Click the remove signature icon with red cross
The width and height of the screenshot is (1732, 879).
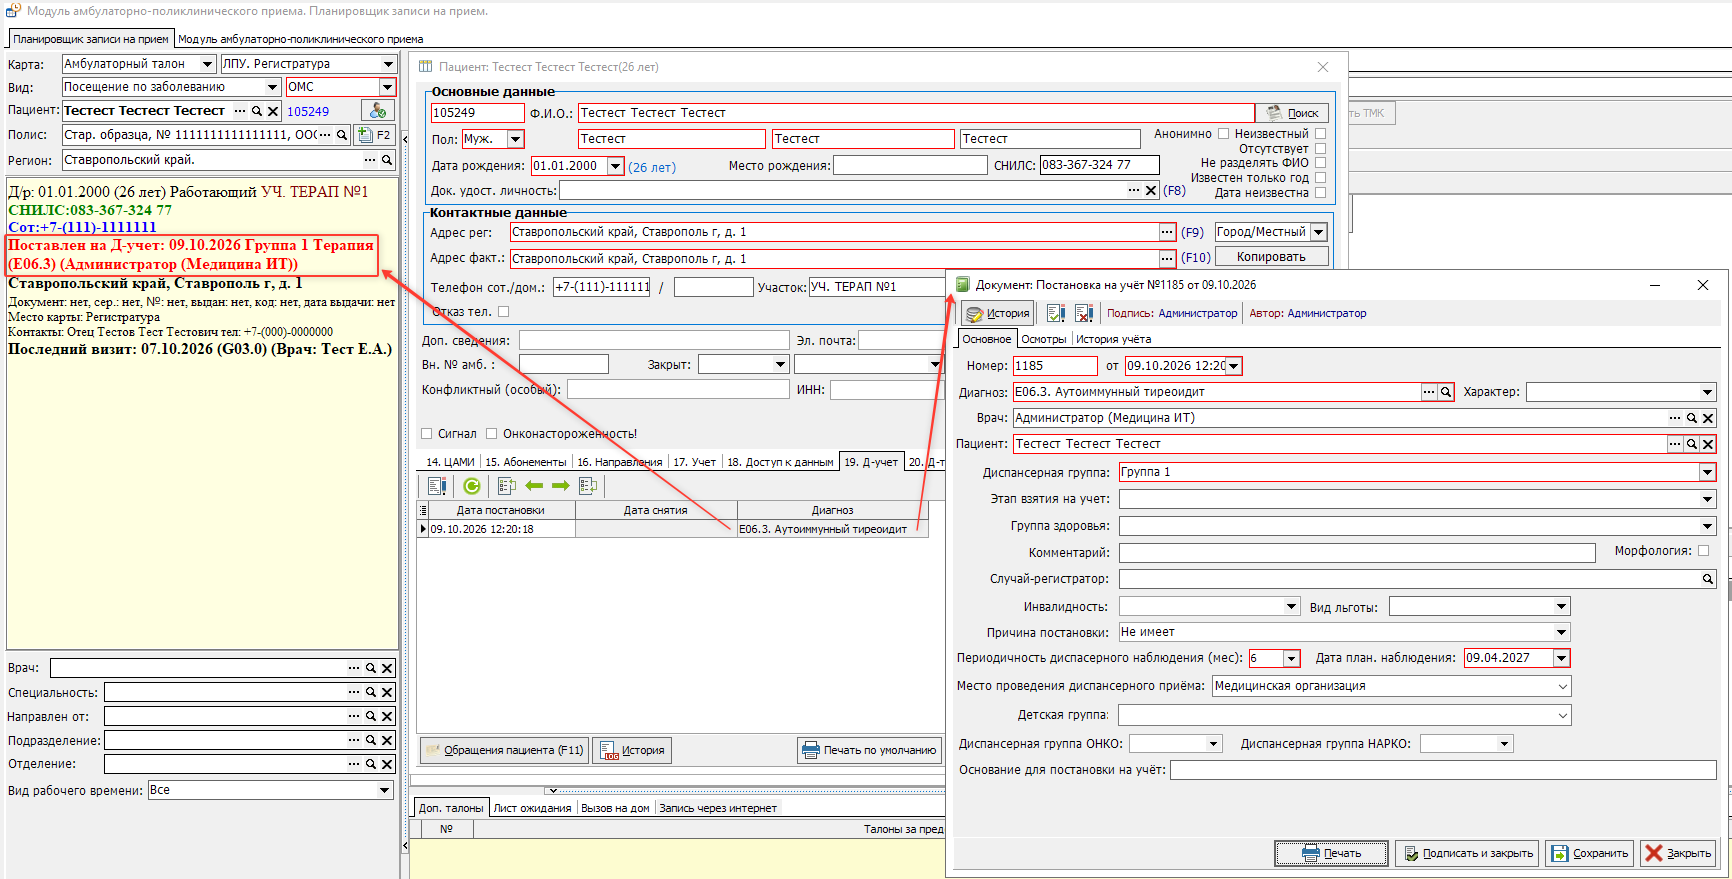[x=1084, y=313]
